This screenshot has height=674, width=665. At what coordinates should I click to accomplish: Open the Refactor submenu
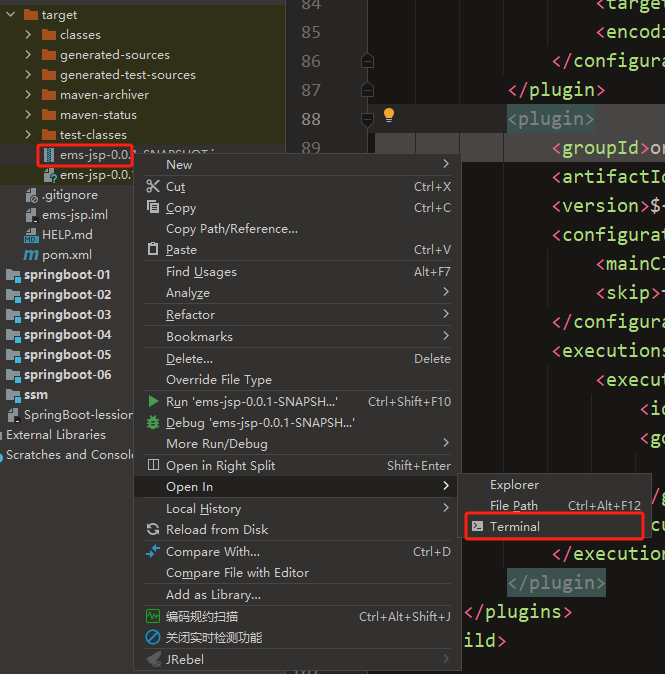[297, 315]
